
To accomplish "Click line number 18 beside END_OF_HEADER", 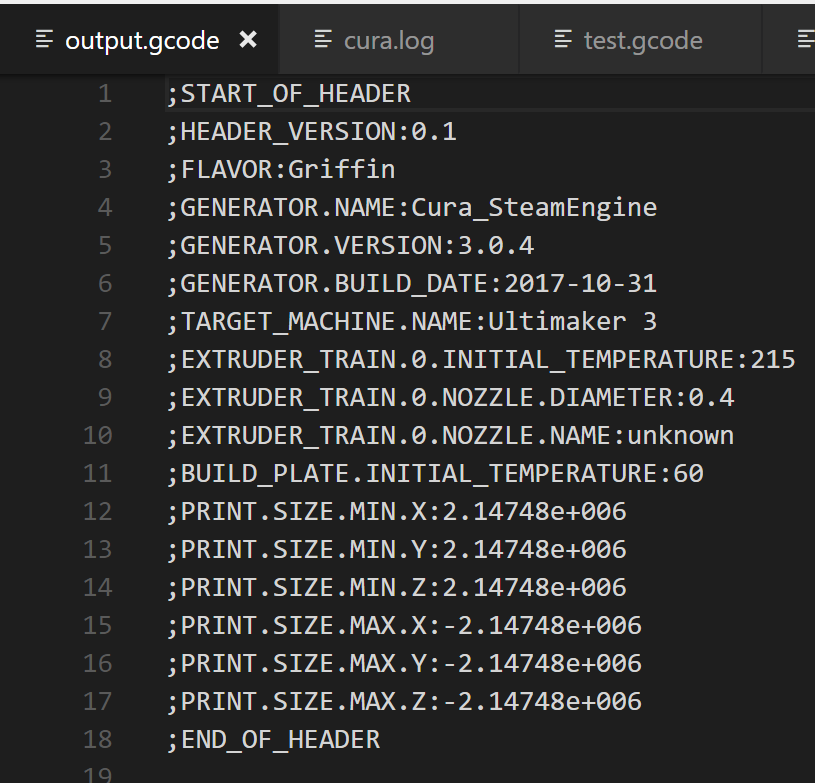I will coord(98,739).
